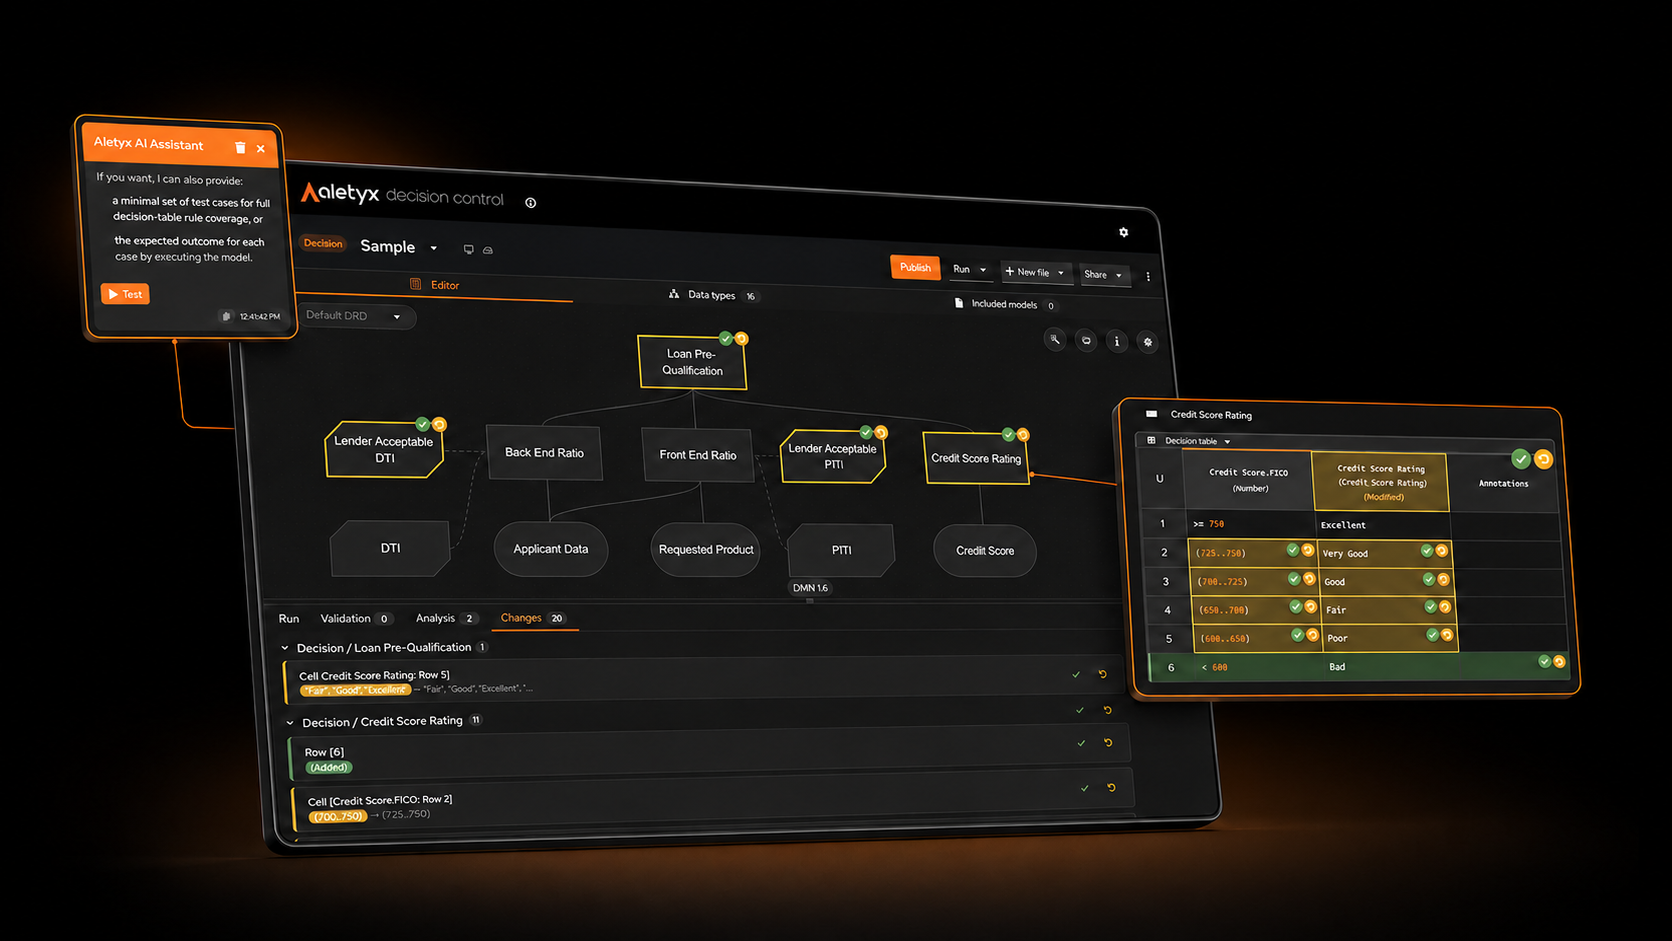Switch to the Data types tab
This screenshot has width=1672, height=941.
713,295
